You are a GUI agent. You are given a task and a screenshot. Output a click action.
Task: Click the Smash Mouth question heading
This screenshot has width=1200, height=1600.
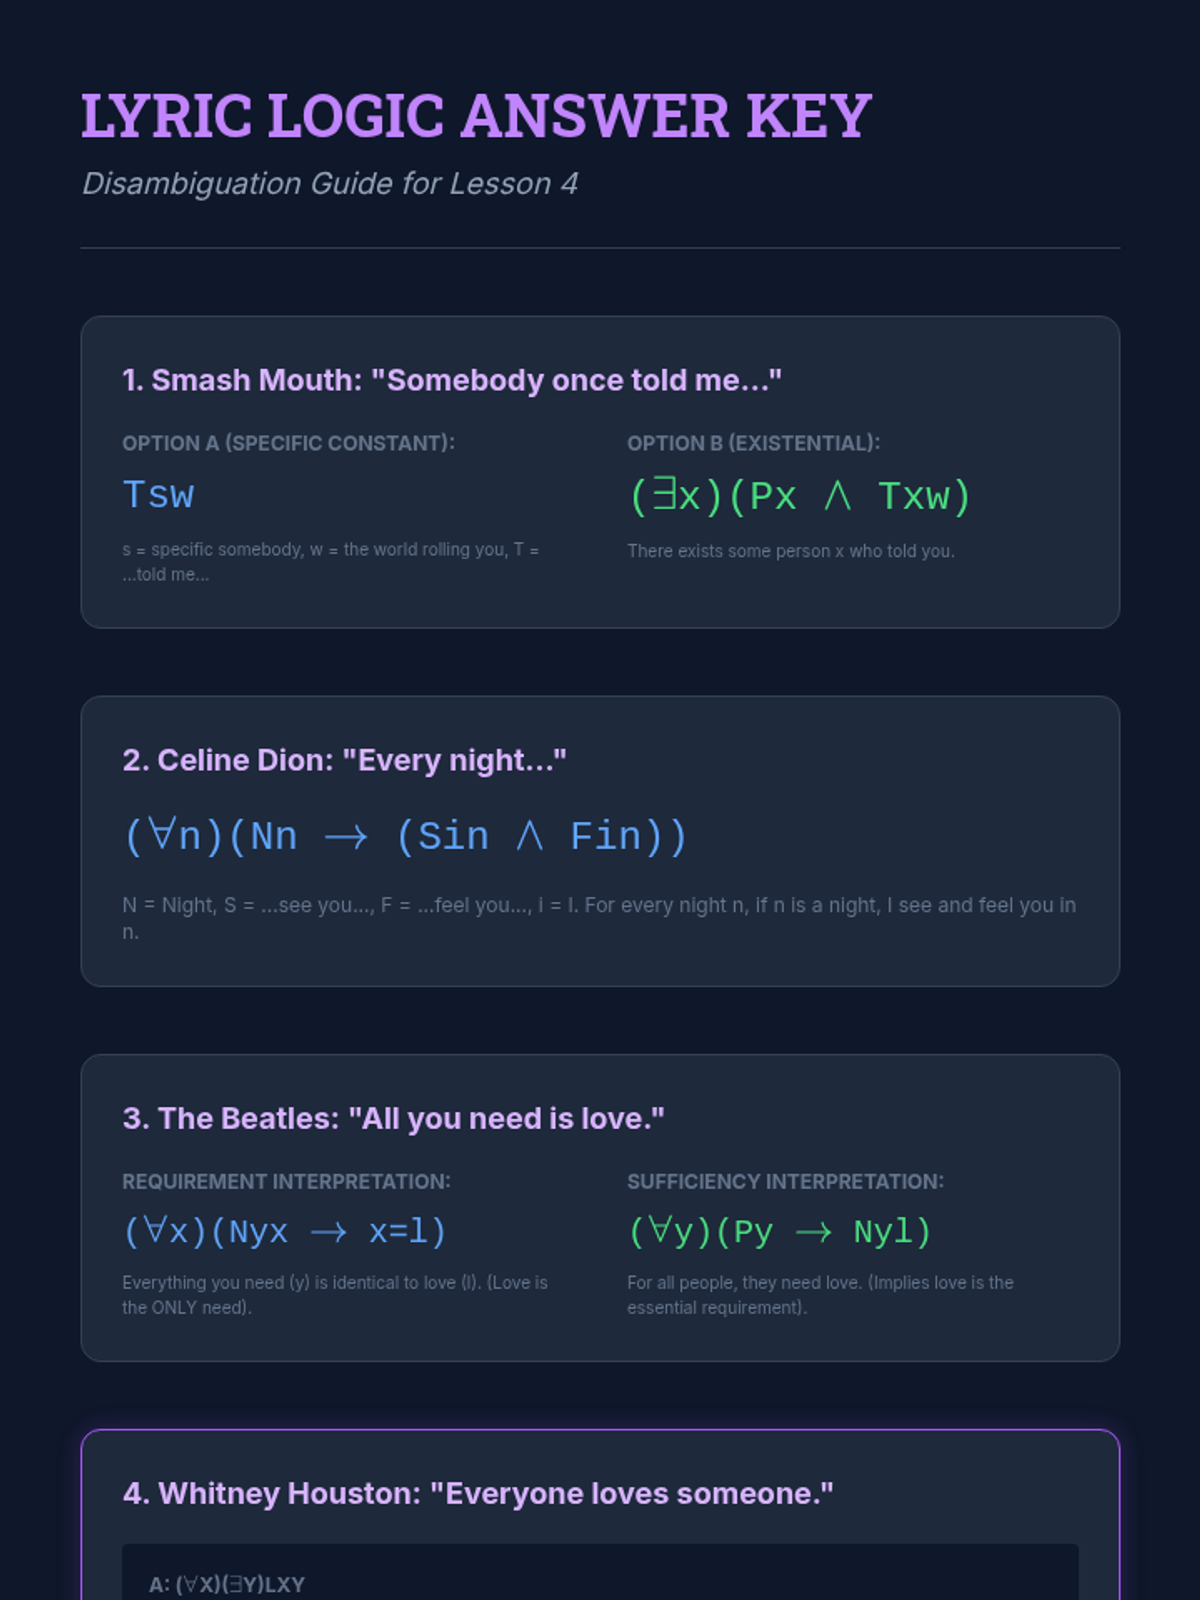pyautogui.click(x=452, y=380)
